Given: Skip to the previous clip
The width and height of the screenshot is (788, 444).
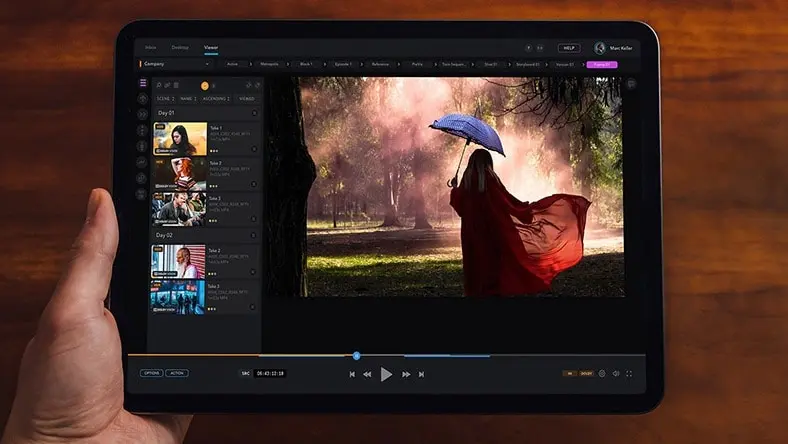Looking at the screenshot, I should (352, 374).
